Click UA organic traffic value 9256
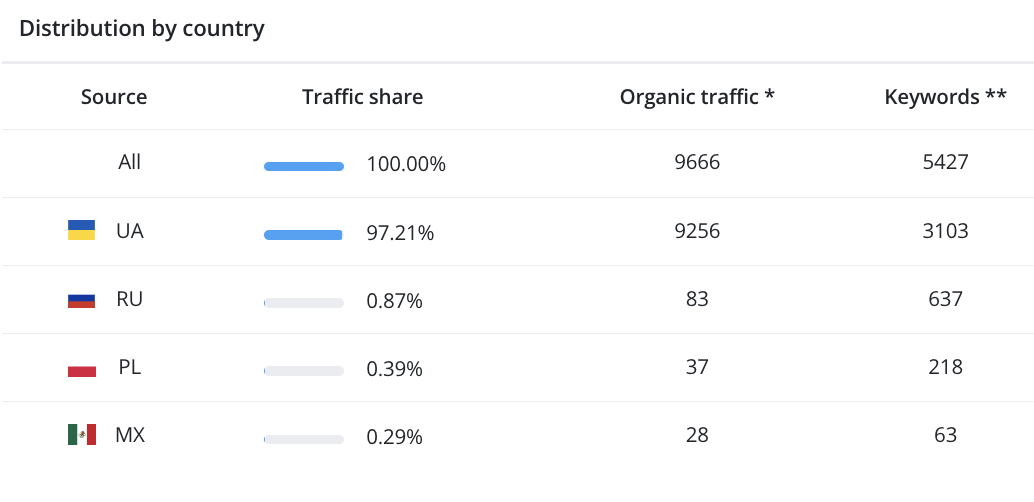This screenshot has height=502, width=1034. [697, 231]
